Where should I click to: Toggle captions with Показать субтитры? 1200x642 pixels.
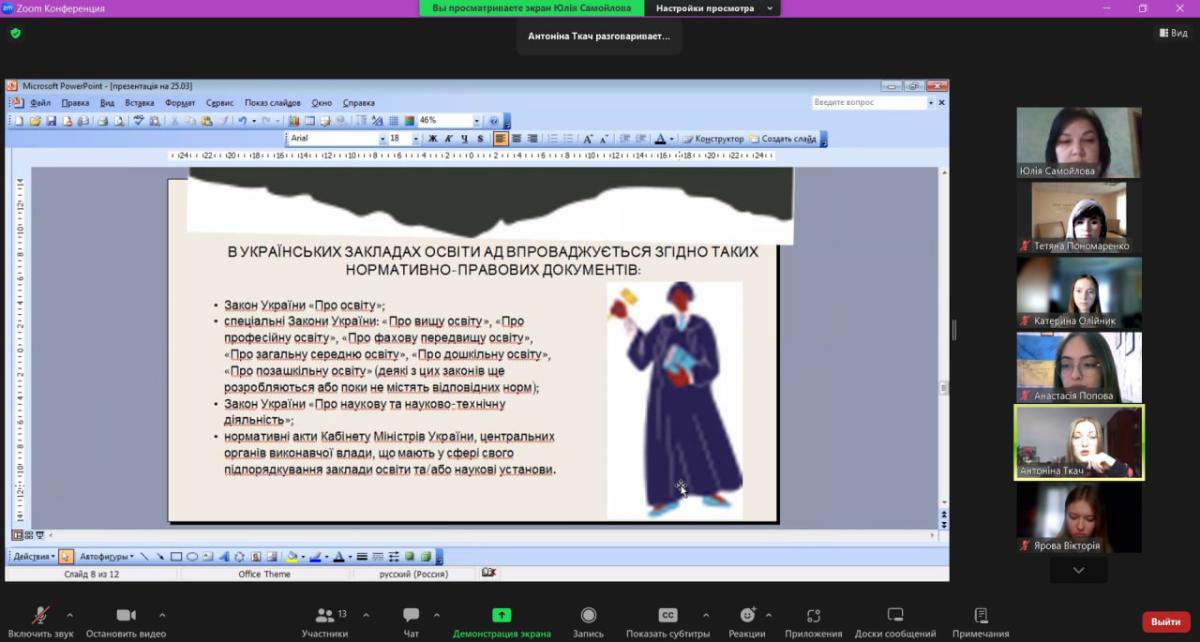pos(667,616)
